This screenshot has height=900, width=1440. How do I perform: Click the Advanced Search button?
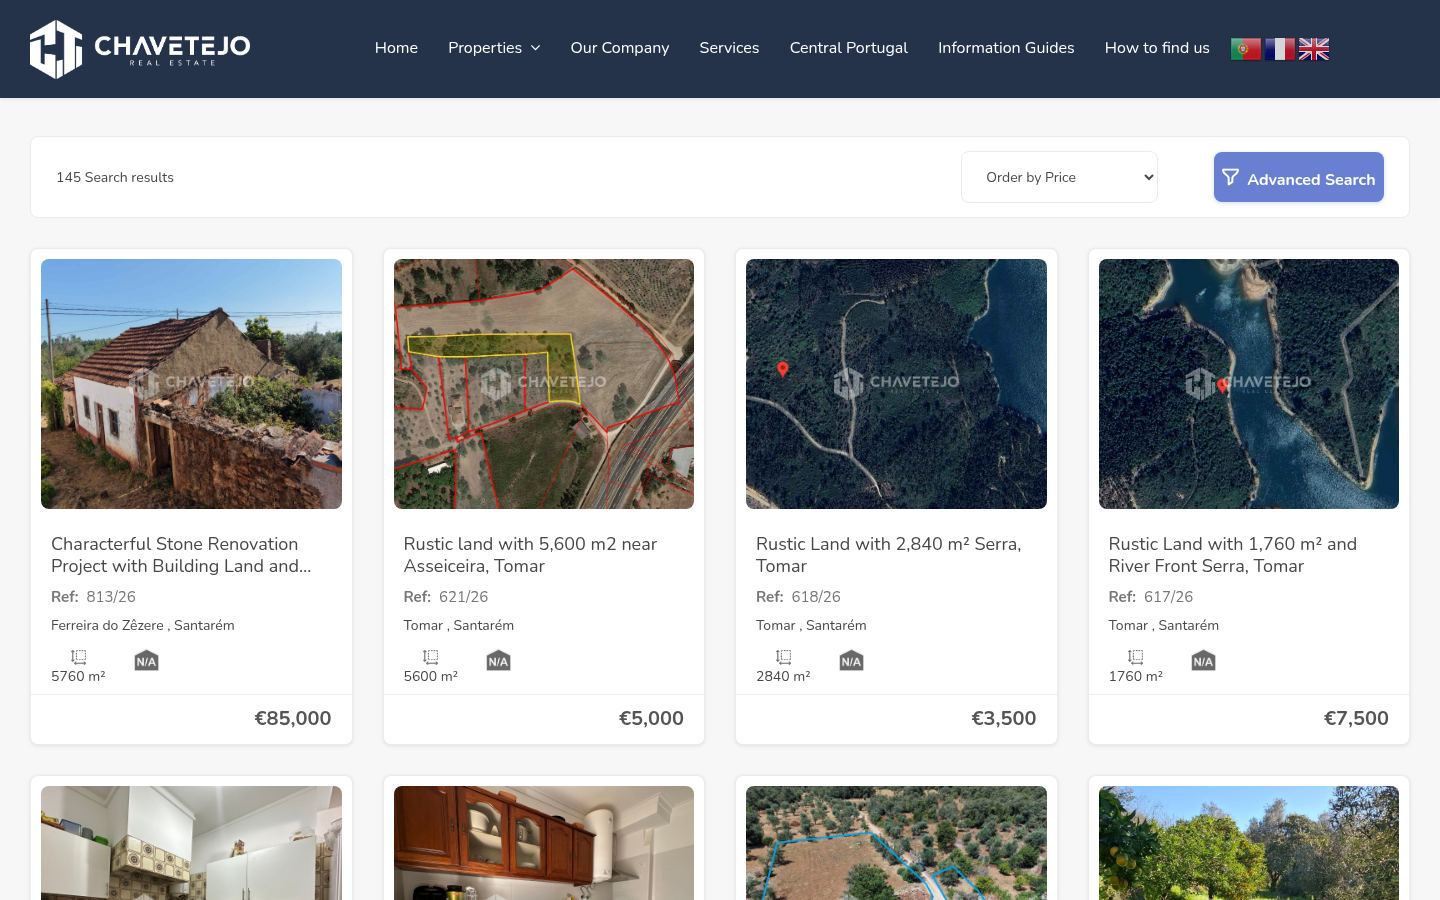click(x=1299, y=177)
